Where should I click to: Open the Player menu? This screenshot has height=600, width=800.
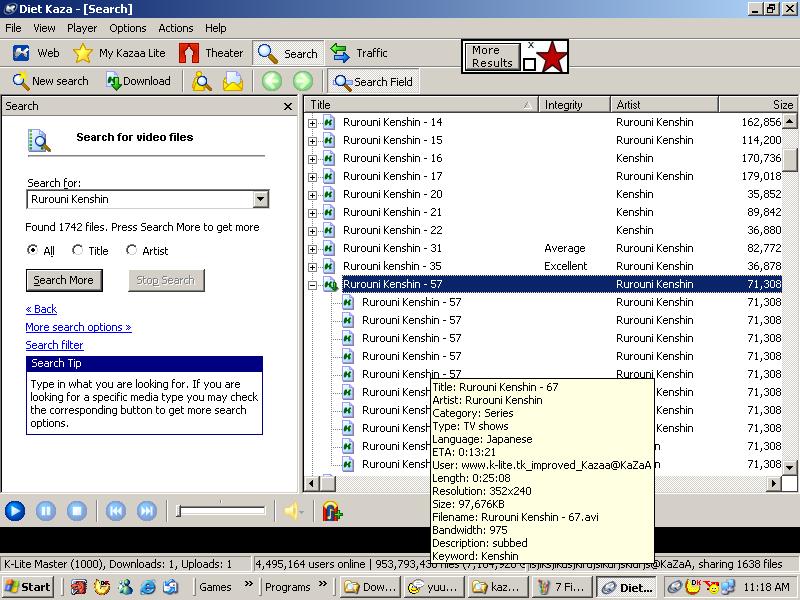(82, 28)
